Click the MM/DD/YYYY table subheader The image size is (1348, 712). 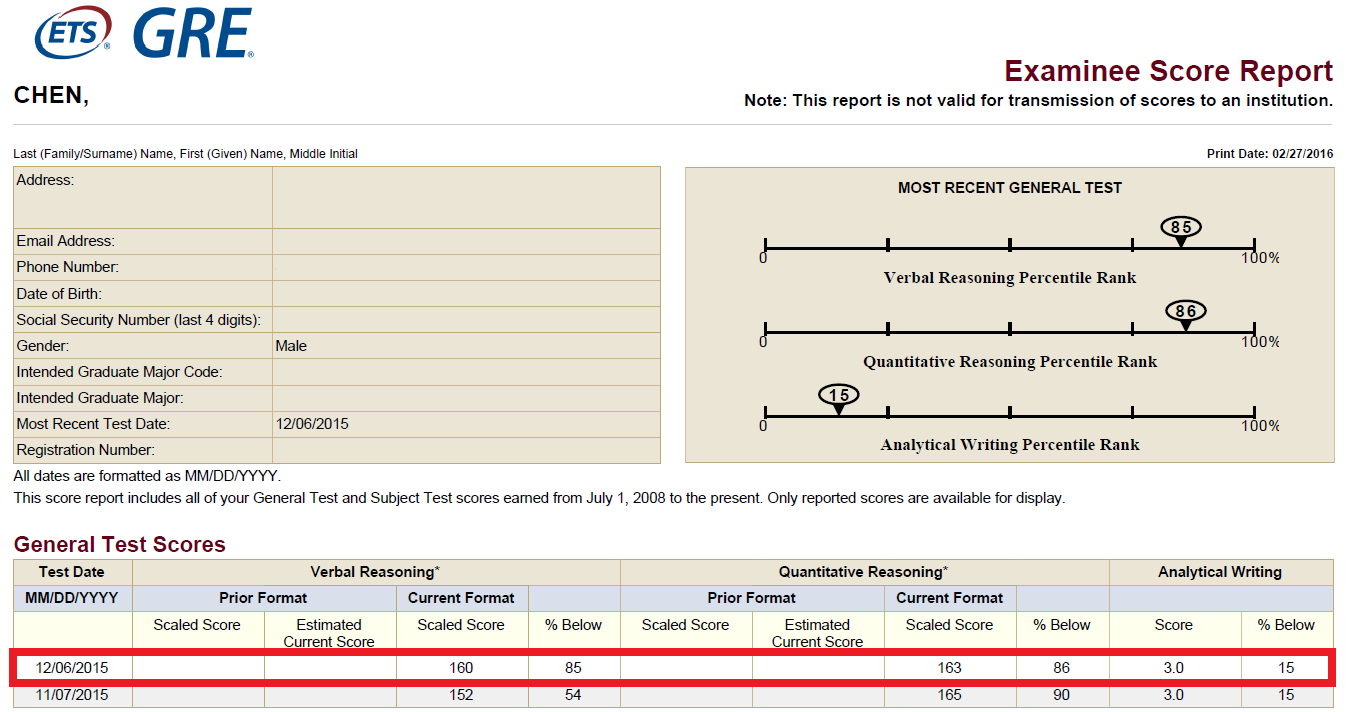tap(72, 599)
